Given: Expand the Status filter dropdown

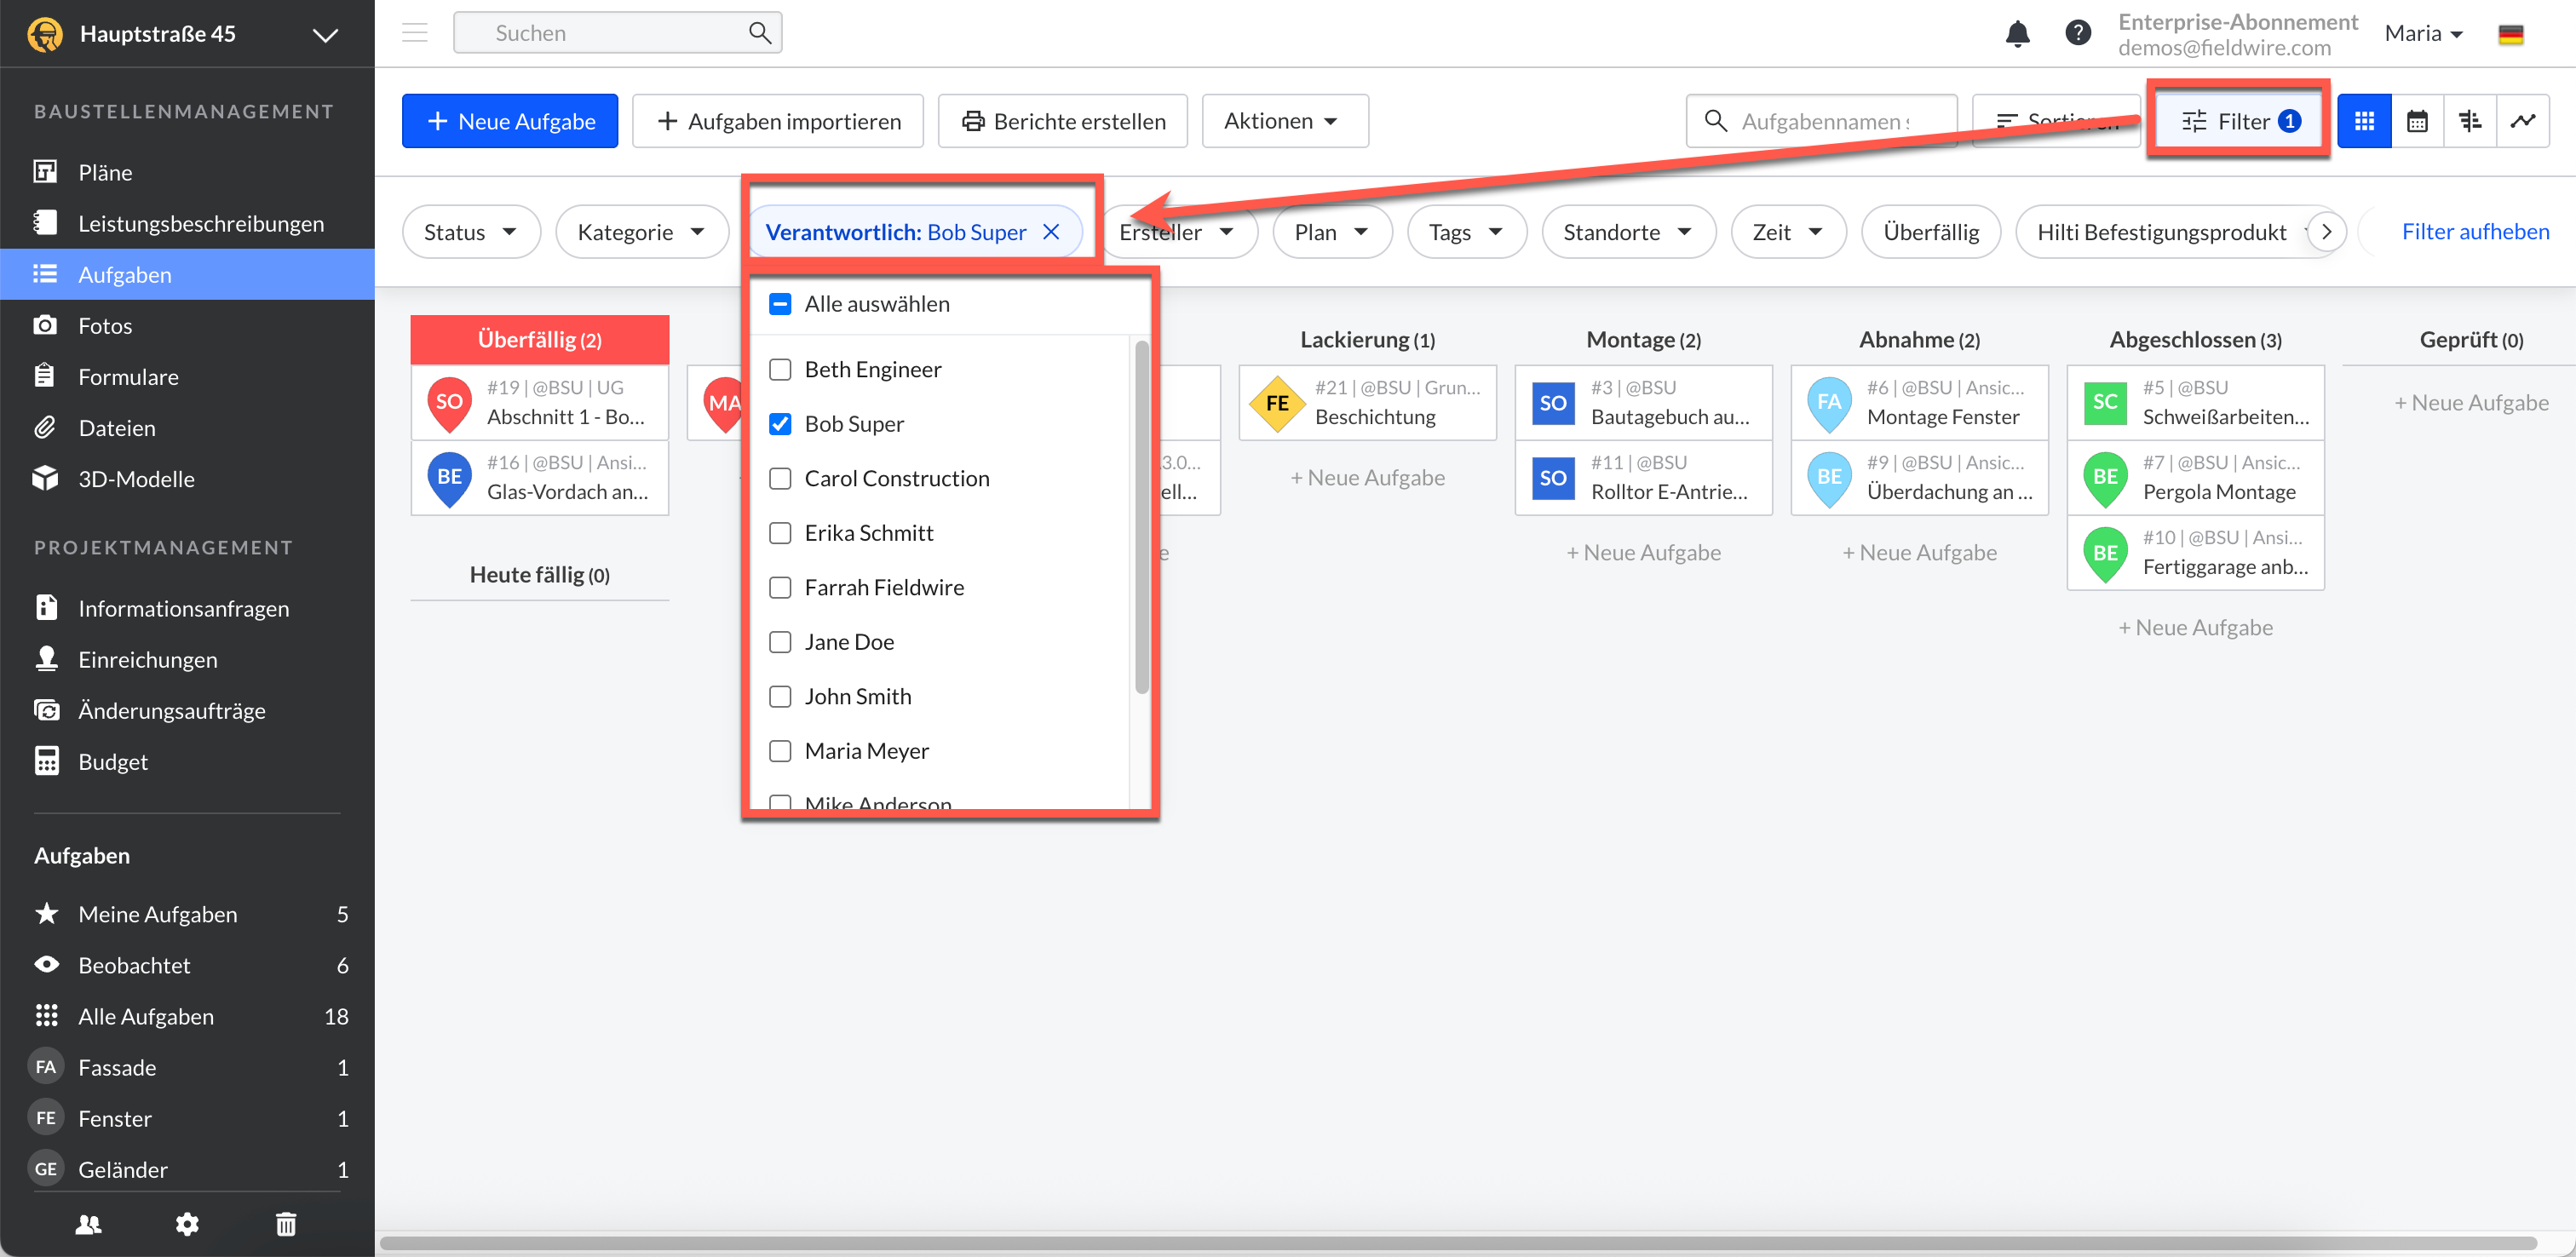Looking at the screenshot, I should point(470,232).
